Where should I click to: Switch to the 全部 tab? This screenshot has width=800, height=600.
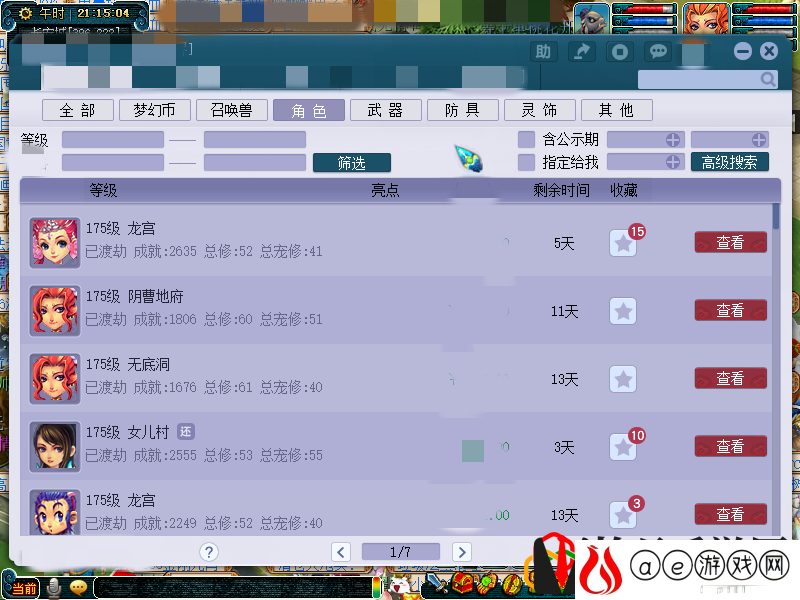pos(78,110)
